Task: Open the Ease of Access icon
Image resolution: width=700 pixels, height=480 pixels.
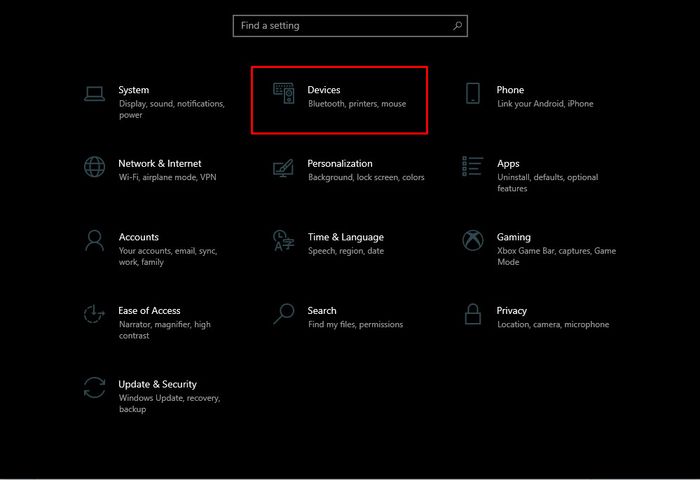Action: click(x=94, y=314)
